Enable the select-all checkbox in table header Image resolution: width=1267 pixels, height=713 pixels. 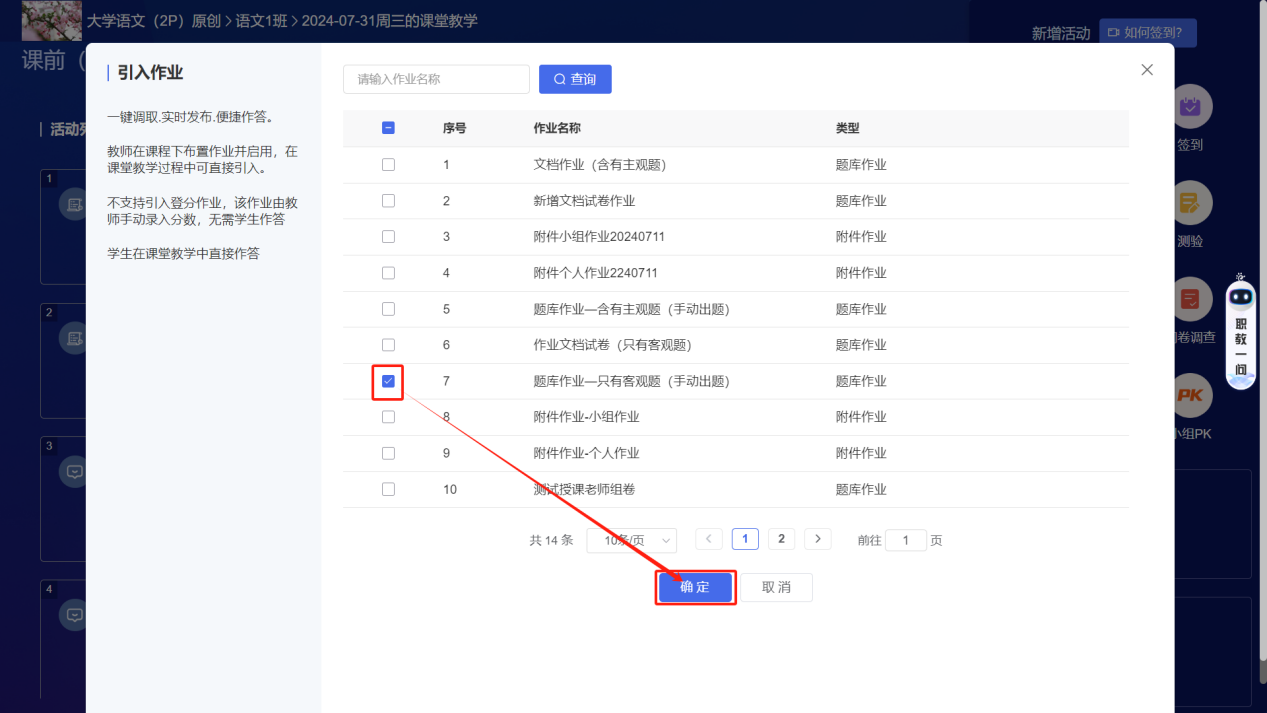pos(388,128)
